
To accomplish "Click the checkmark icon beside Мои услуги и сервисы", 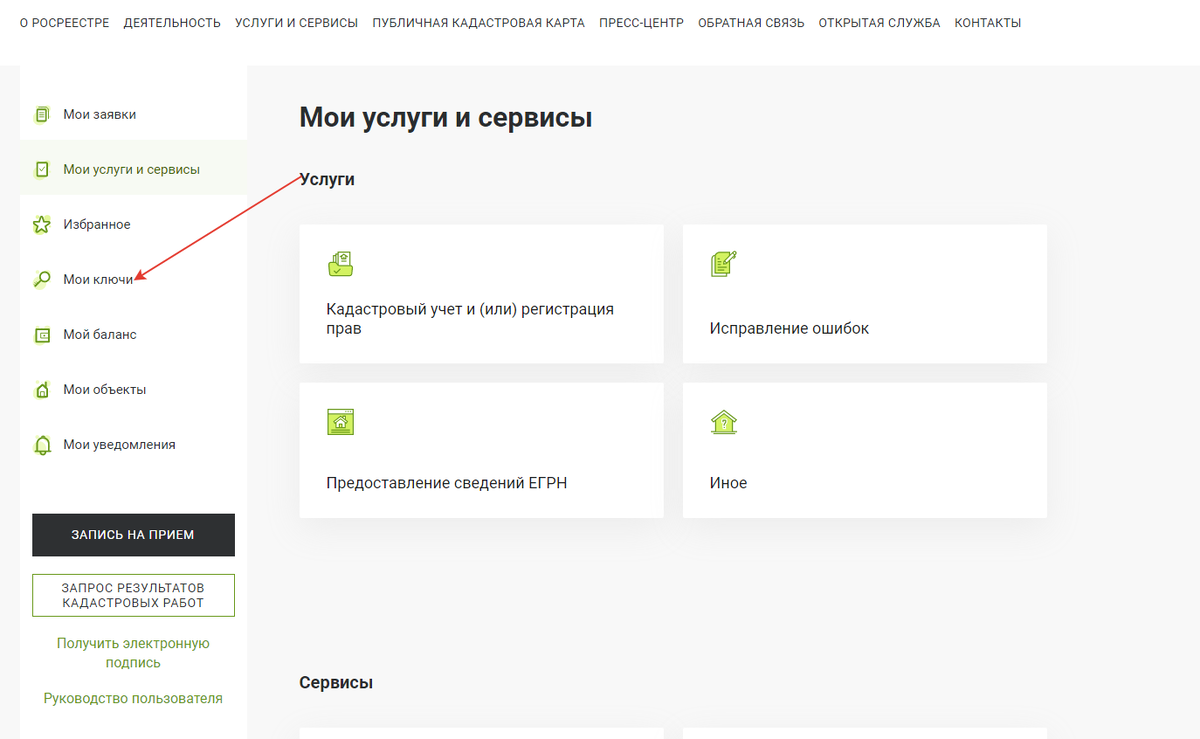I will tap(42, 169).
